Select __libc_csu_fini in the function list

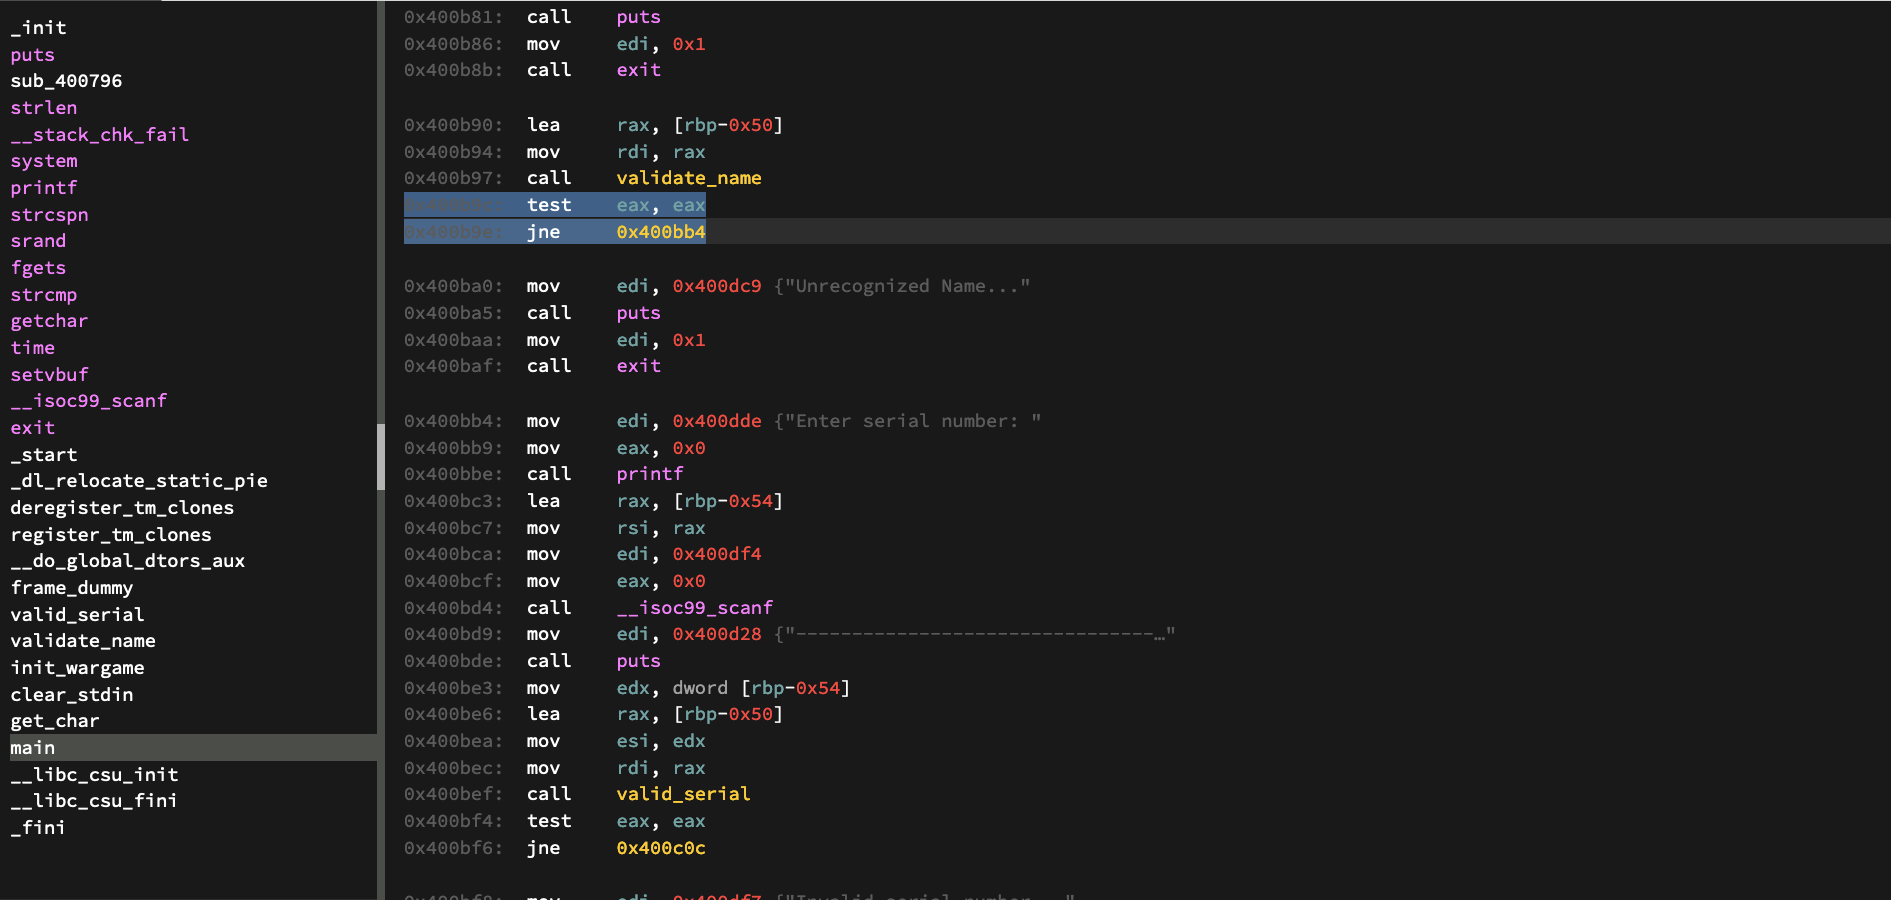coord(94,801)
